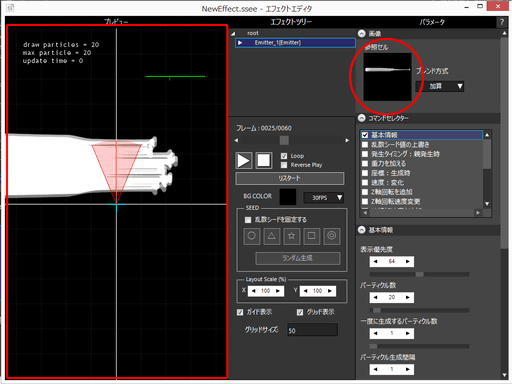Toggle ガイド表示 checkbox
This screenshot has width=512, height=384.
pos(240,312)
